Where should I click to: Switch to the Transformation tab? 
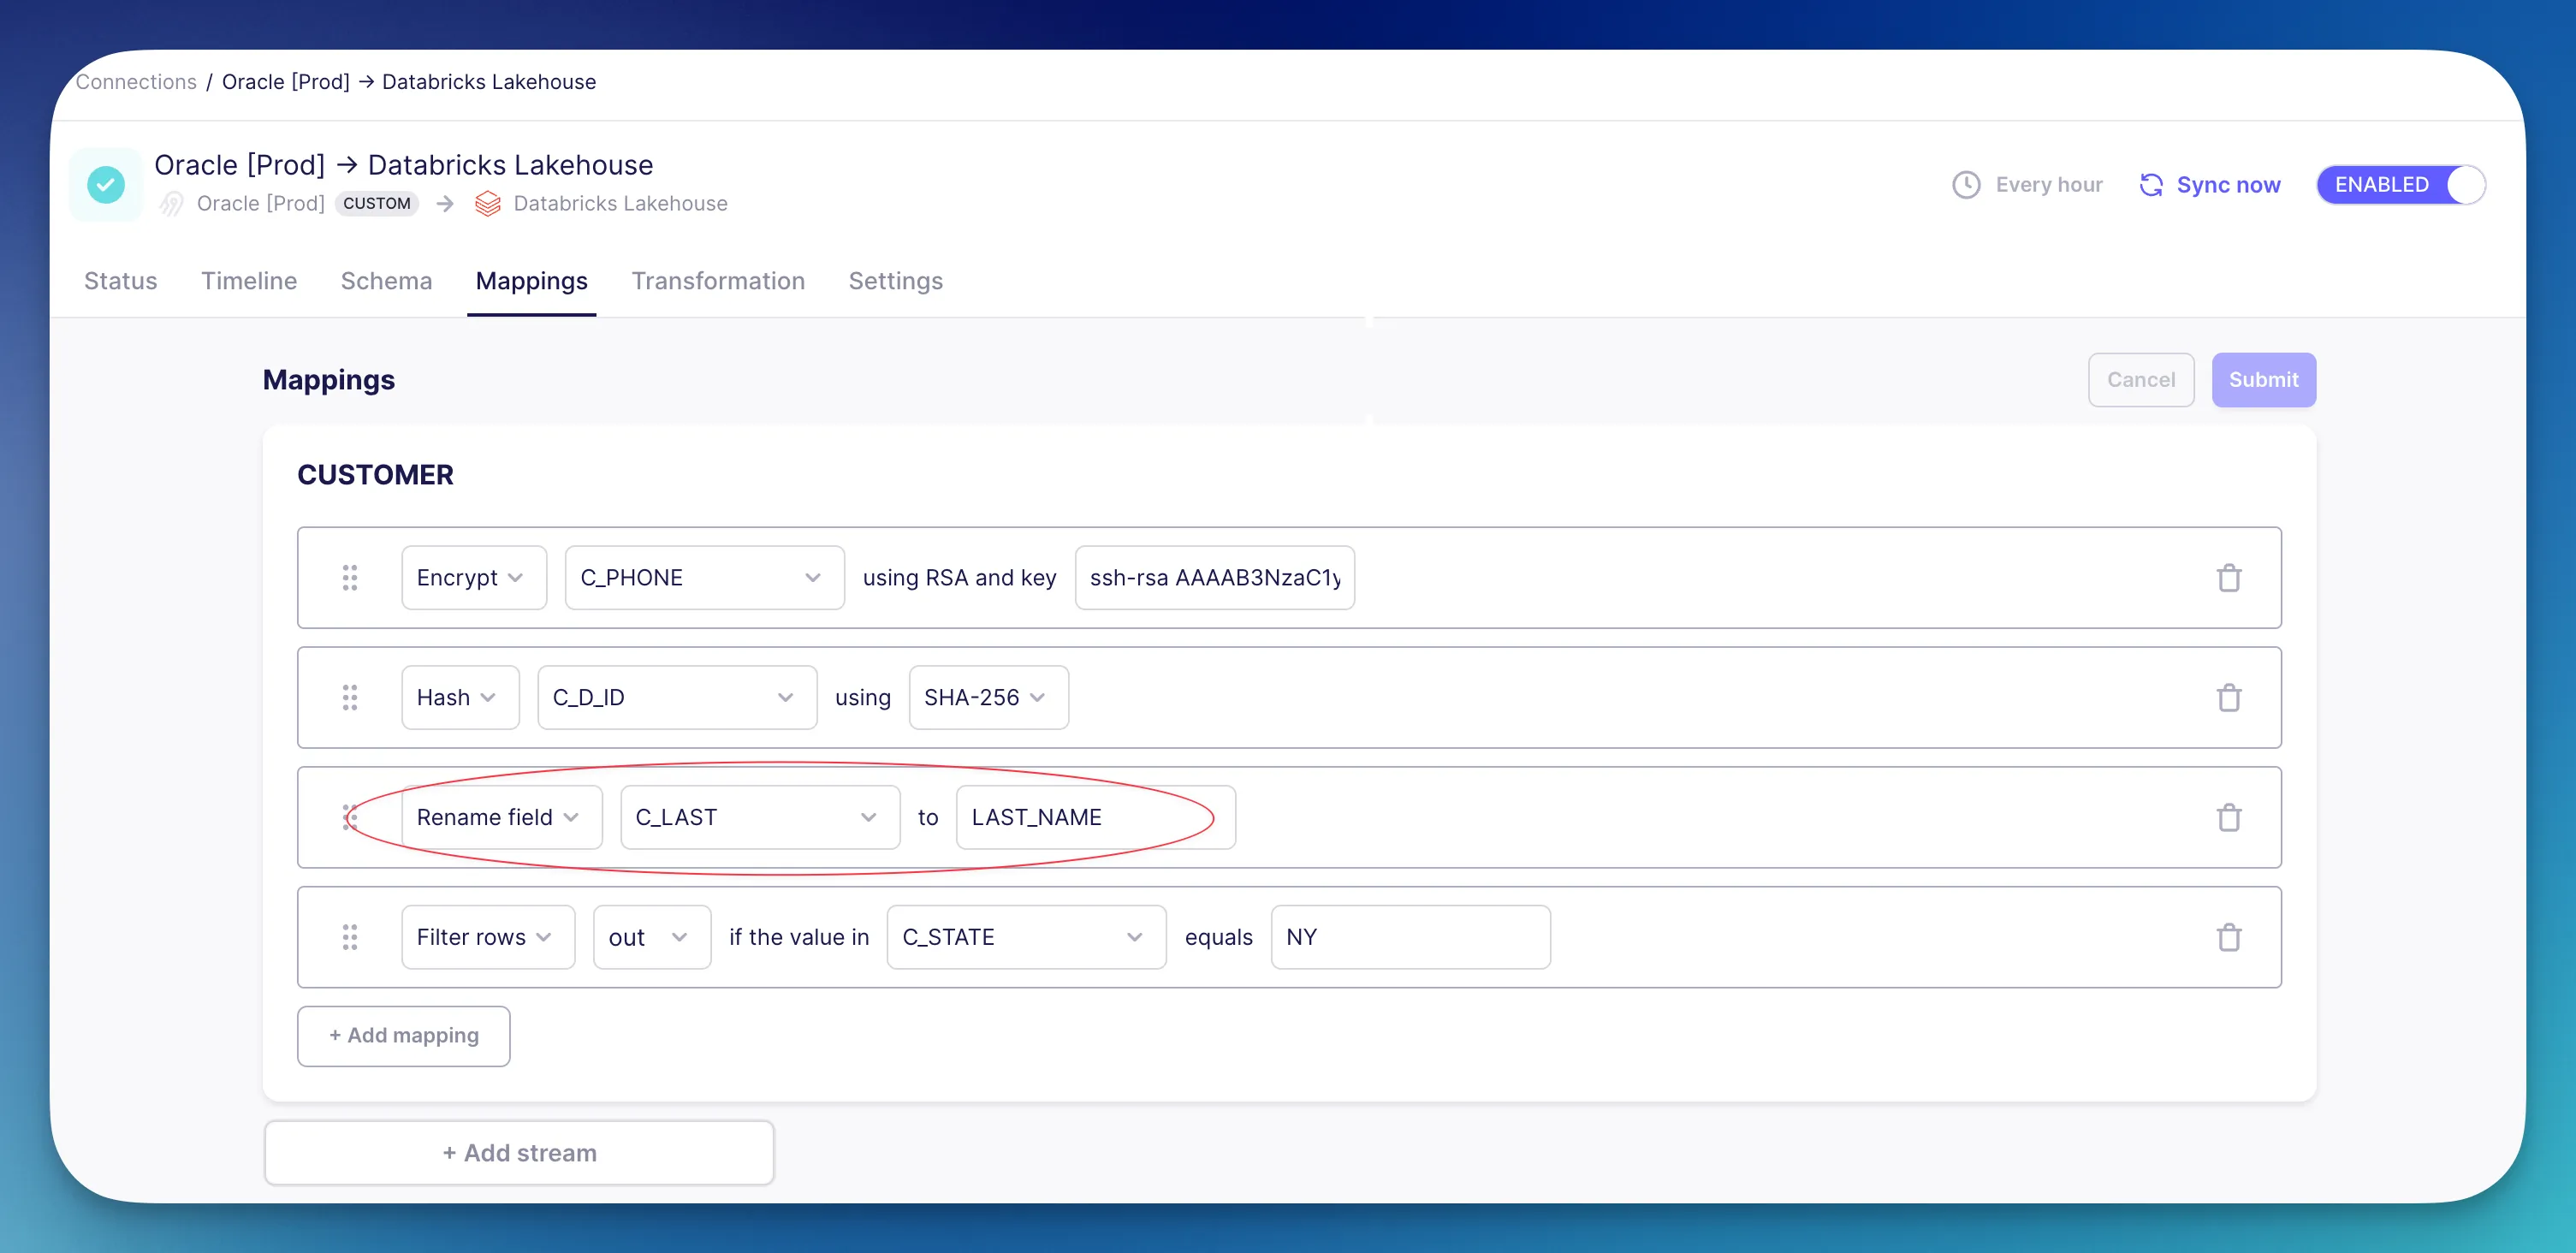(717, 281)
